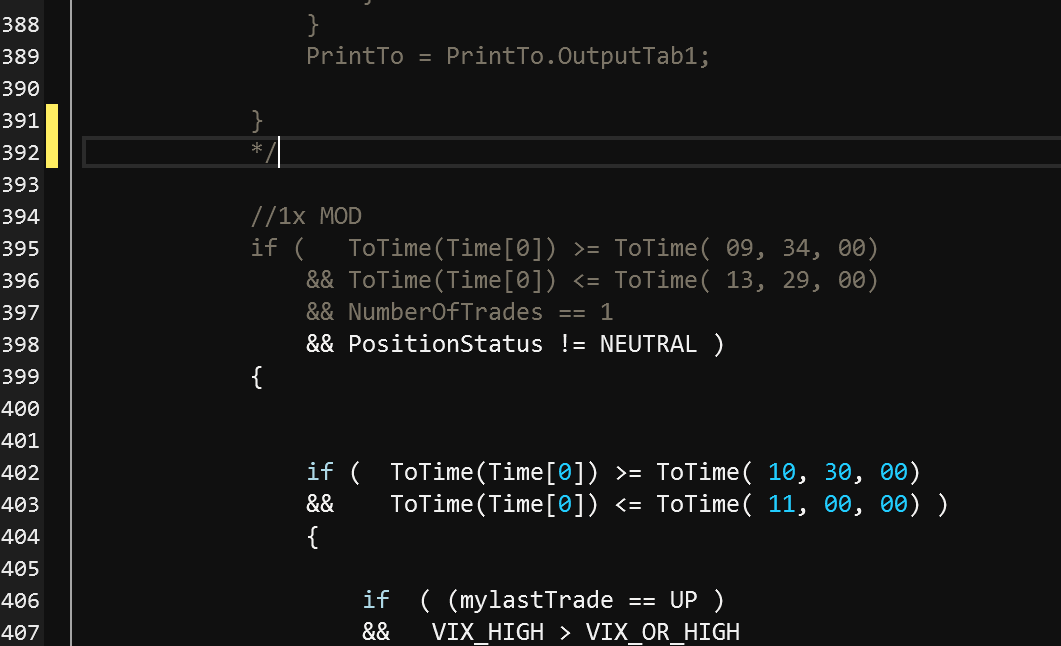Click the highlighted number 11 on line 403
The width and height of the screenshot is (1061, 646).
click(781, 504)
